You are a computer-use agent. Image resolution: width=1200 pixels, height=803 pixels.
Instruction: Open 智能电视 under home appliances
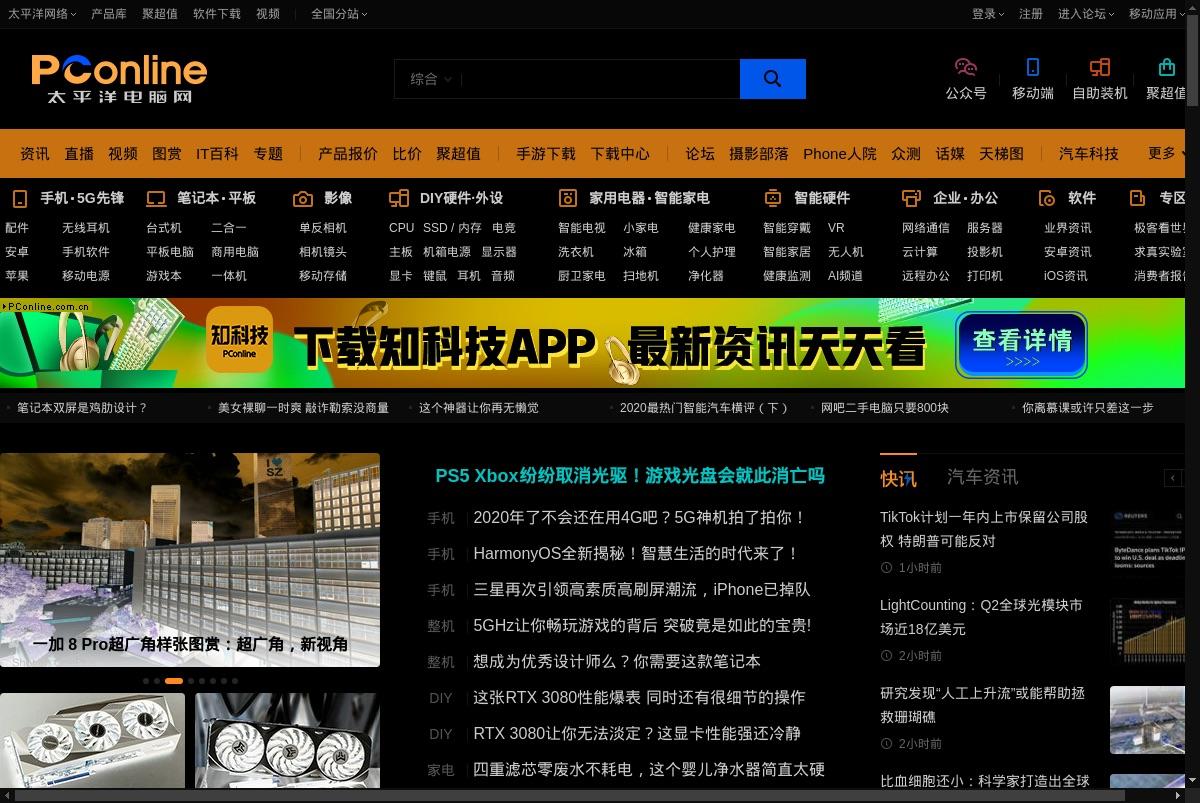[x=582, y=228]
